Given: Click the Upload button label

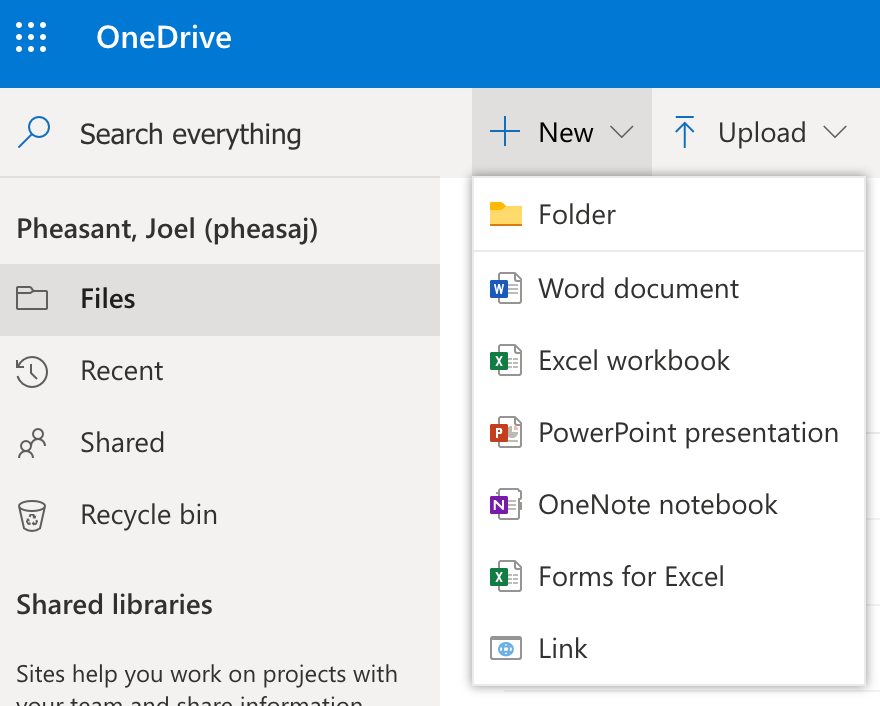Looking at the screenshot, I should [762, 133].
